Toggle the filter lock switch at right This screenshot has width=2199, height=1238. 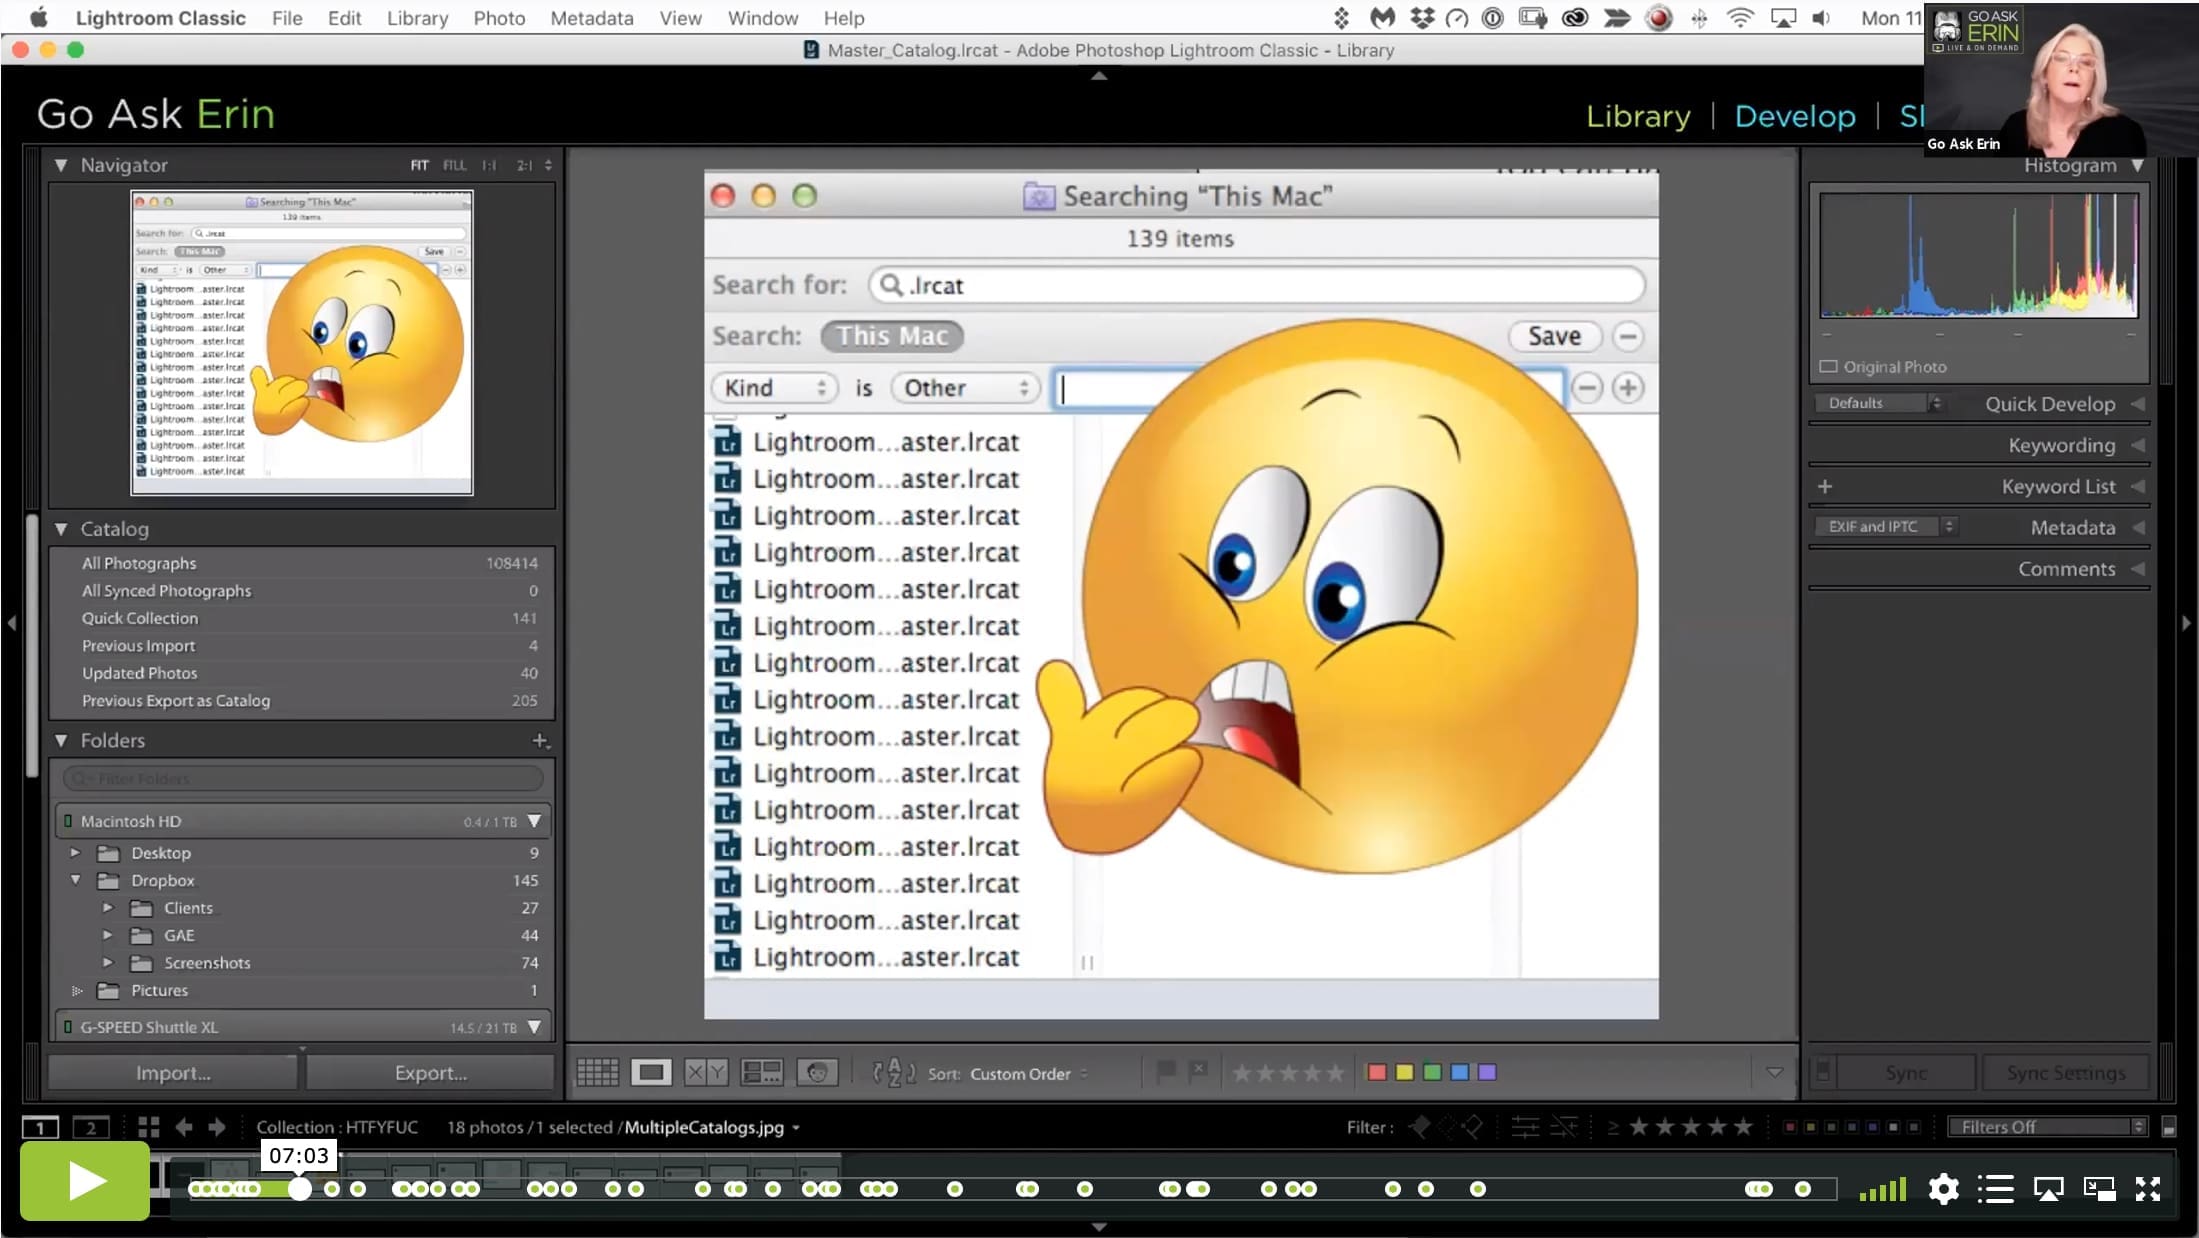(2168, 1127)
